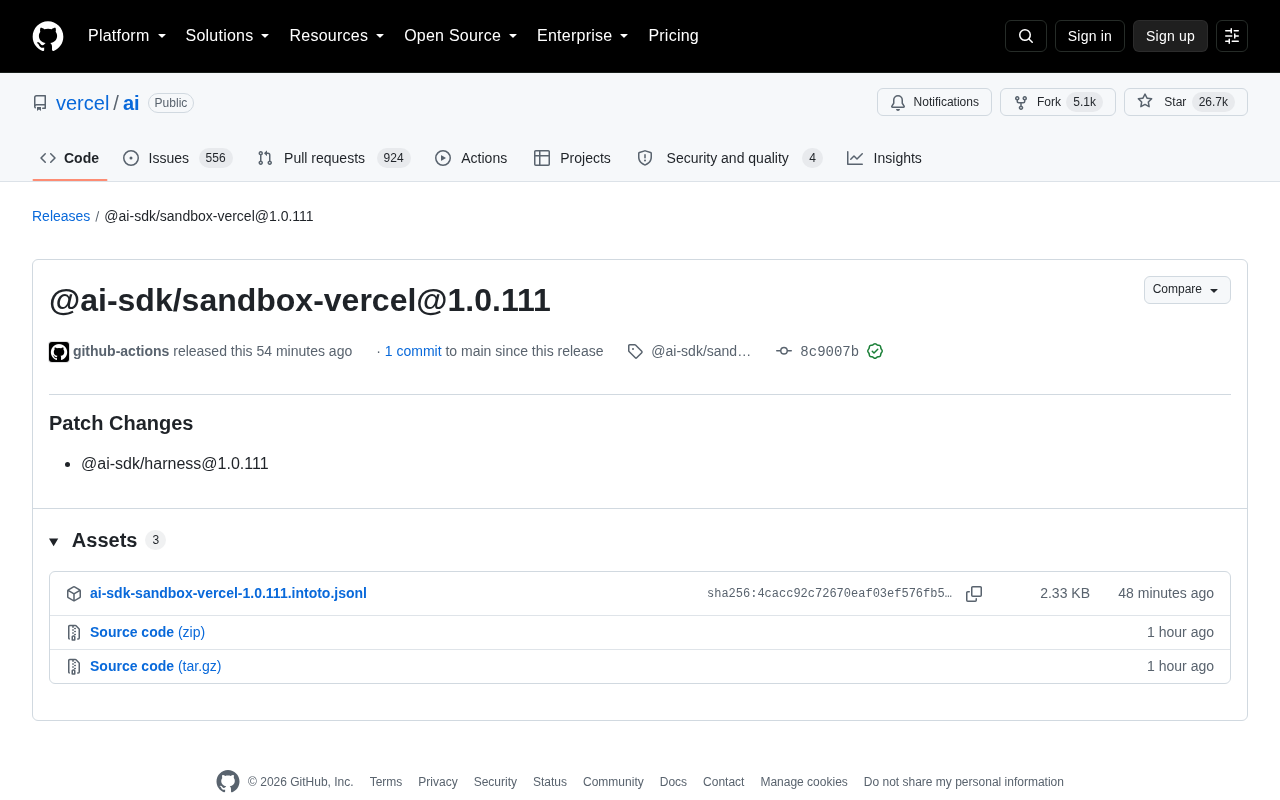Image resolution: width=1280 pixels, height=800 pixels.
Task: Click Manage cookies in footer
Action: pos(804,782)
